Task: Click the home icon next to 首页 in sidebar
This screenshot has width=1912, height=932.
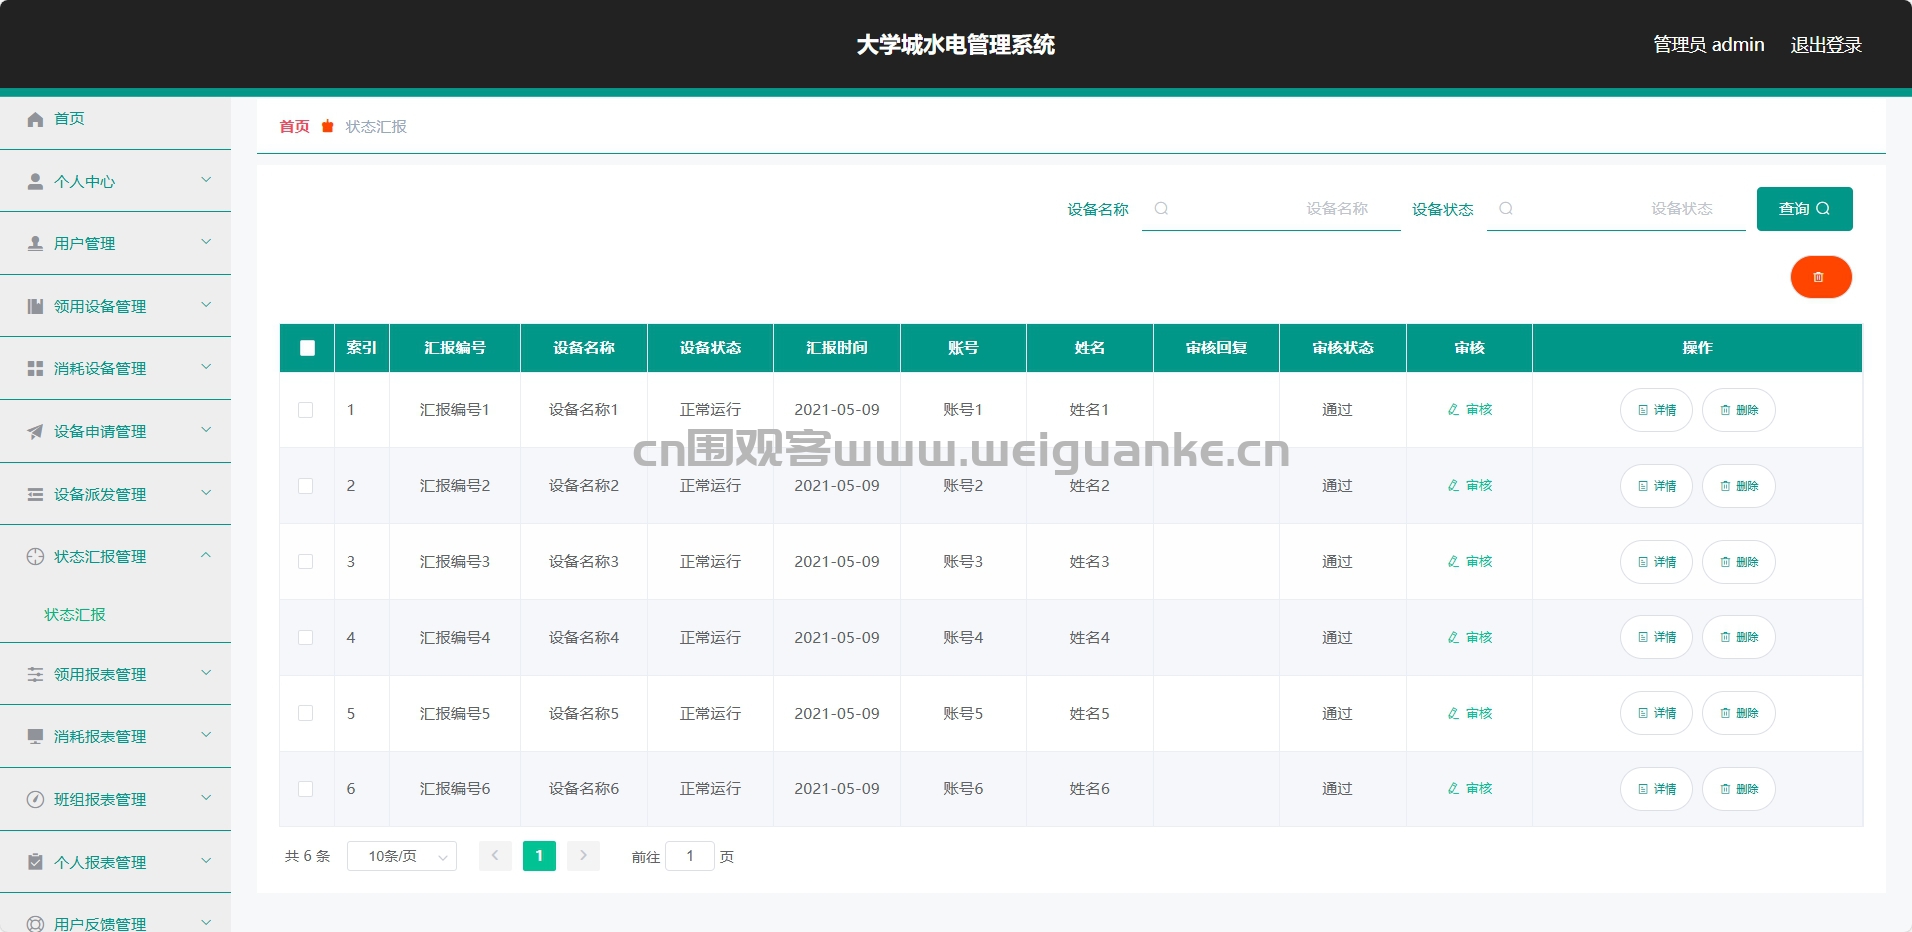Action: pos(35,119)
